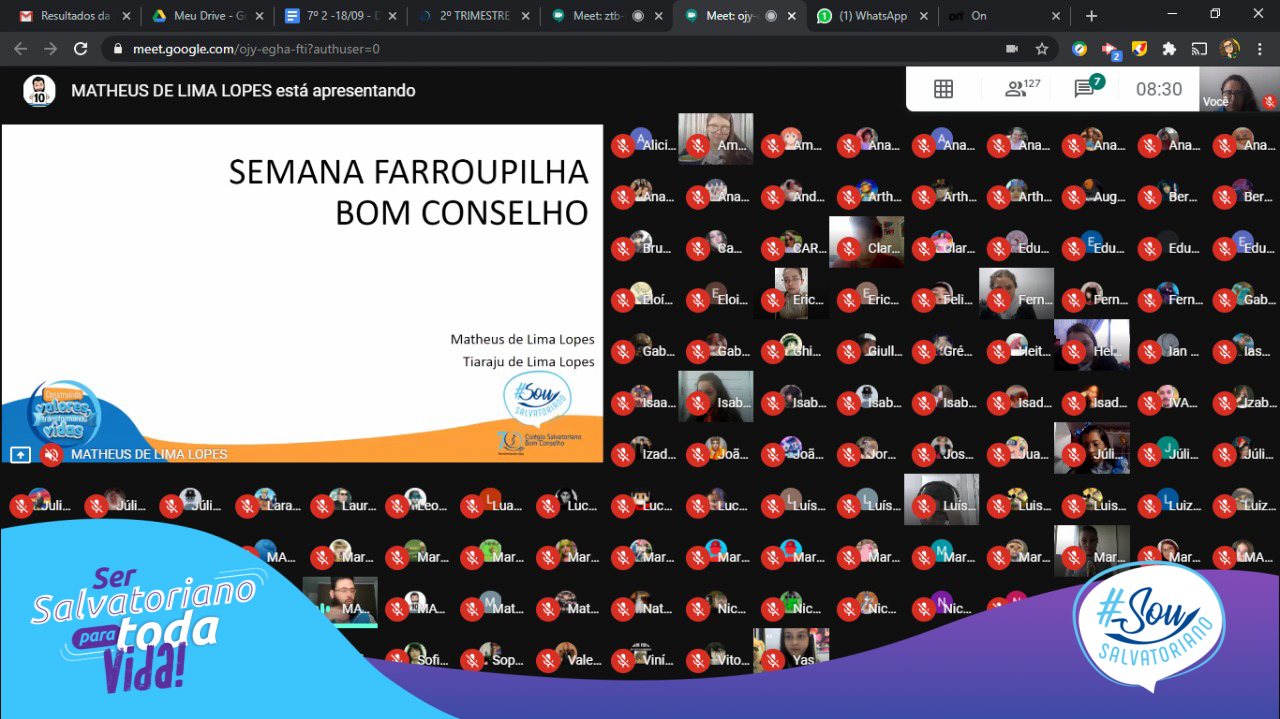Switch to the 'Meu Drive' tab
This screenshot has width=1280, height=719.
208,16
